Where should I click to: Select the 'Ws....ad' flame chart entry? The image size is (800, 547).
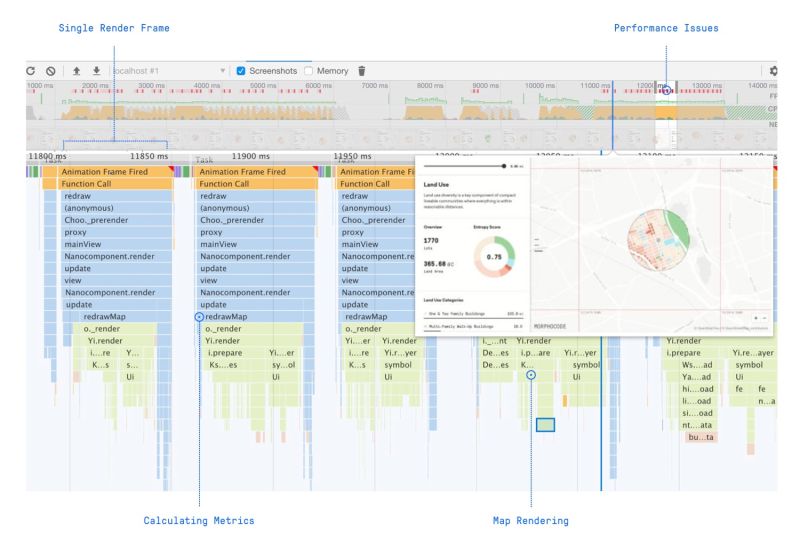coord(697,365)
